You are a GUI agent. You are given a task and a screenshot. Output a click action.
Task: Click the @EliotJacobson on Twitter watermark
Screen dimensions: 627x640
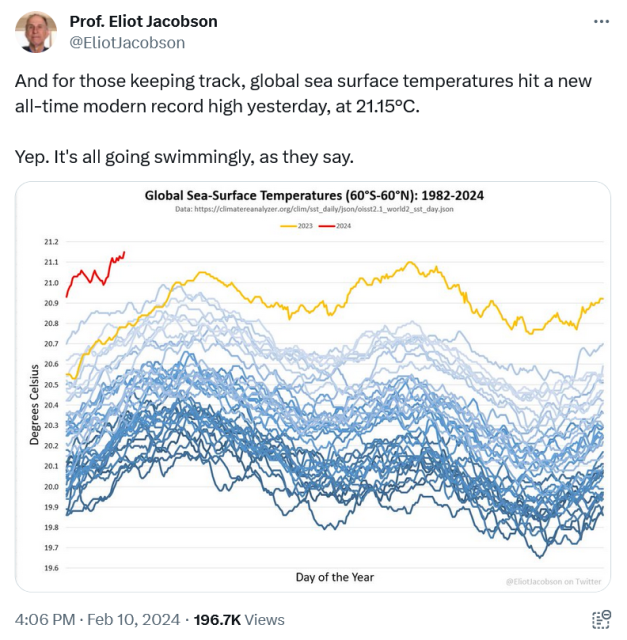click(x=555, y=581)
